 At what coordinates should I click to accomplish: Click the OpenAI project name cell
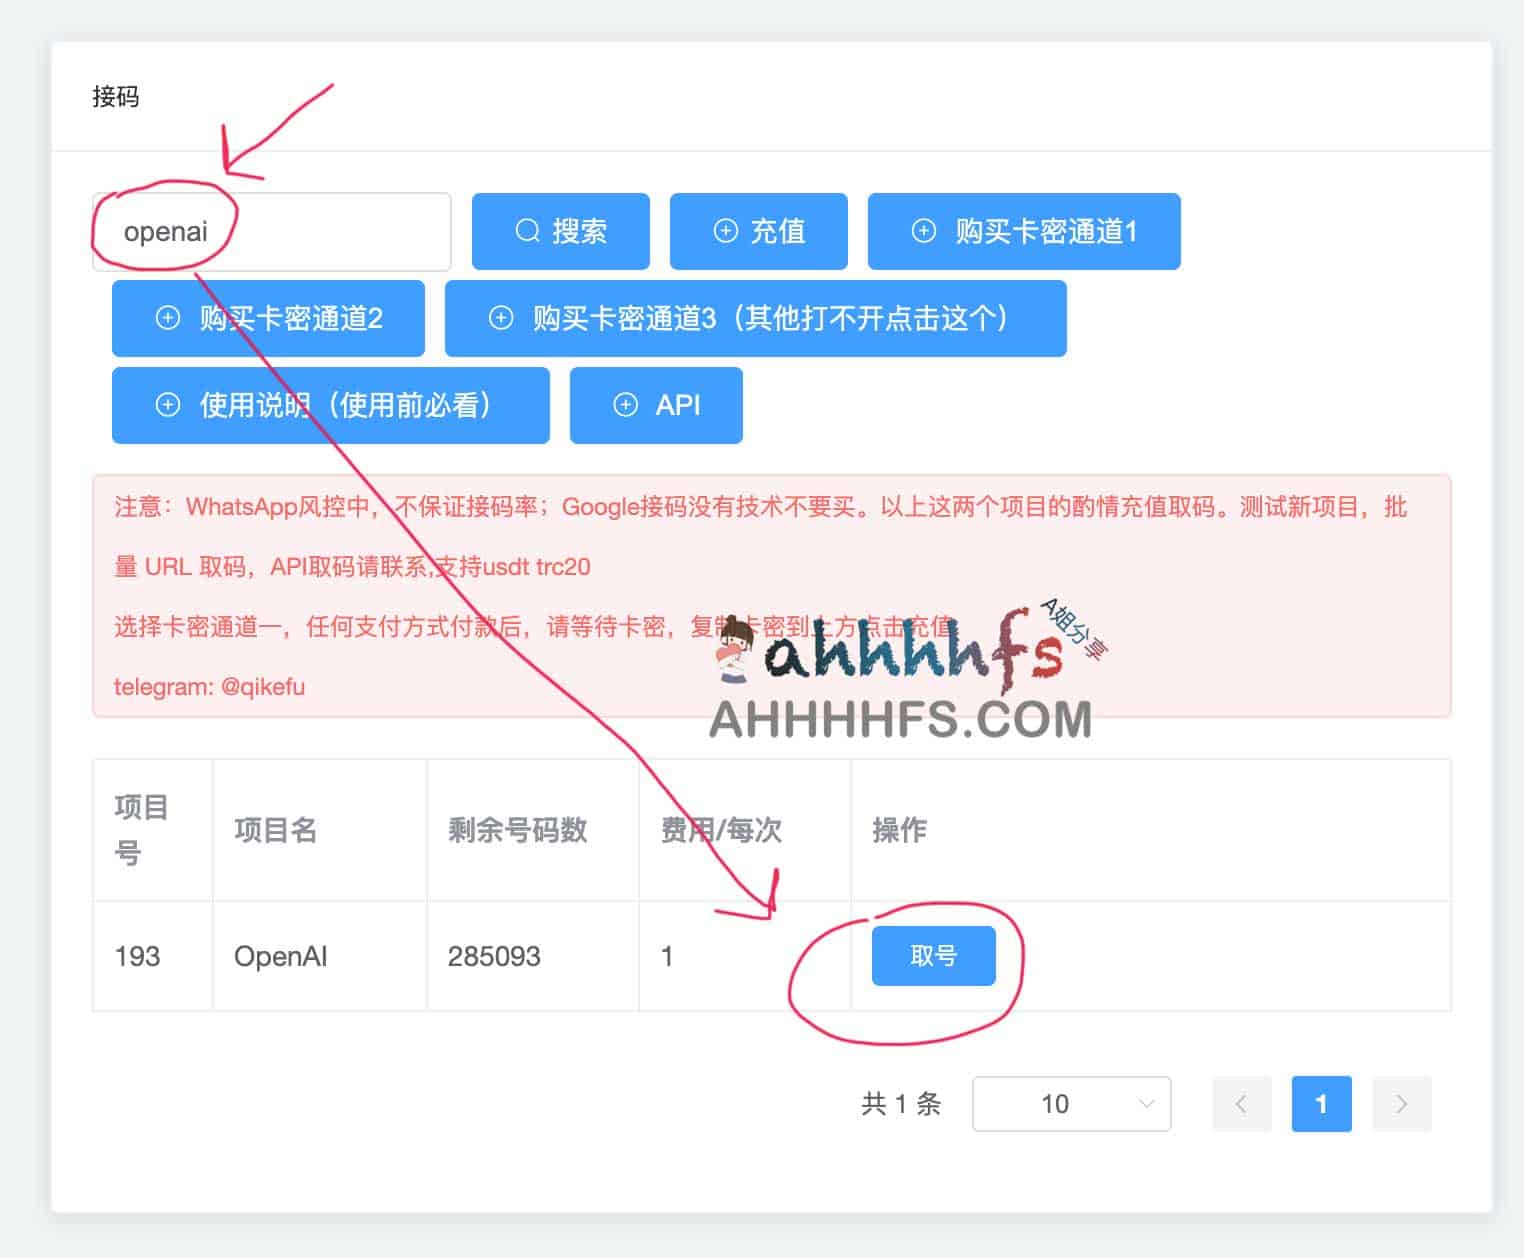[280, 956]
